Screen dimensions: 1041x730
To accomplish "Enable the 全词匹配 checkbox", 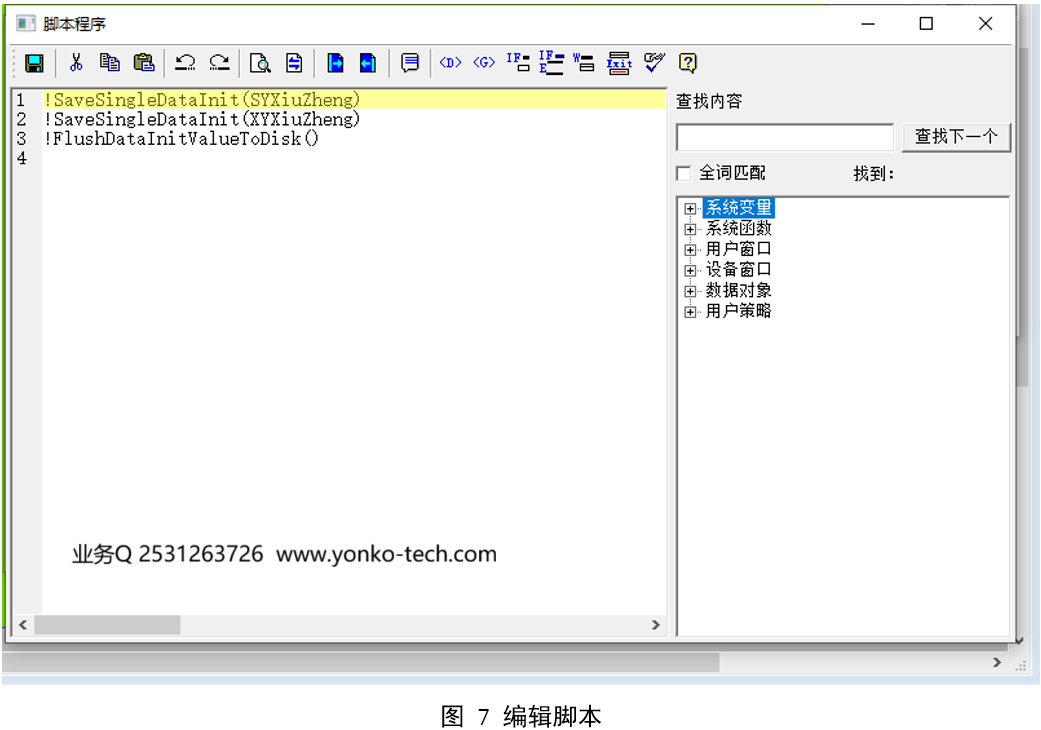I will tap(684, 174).
